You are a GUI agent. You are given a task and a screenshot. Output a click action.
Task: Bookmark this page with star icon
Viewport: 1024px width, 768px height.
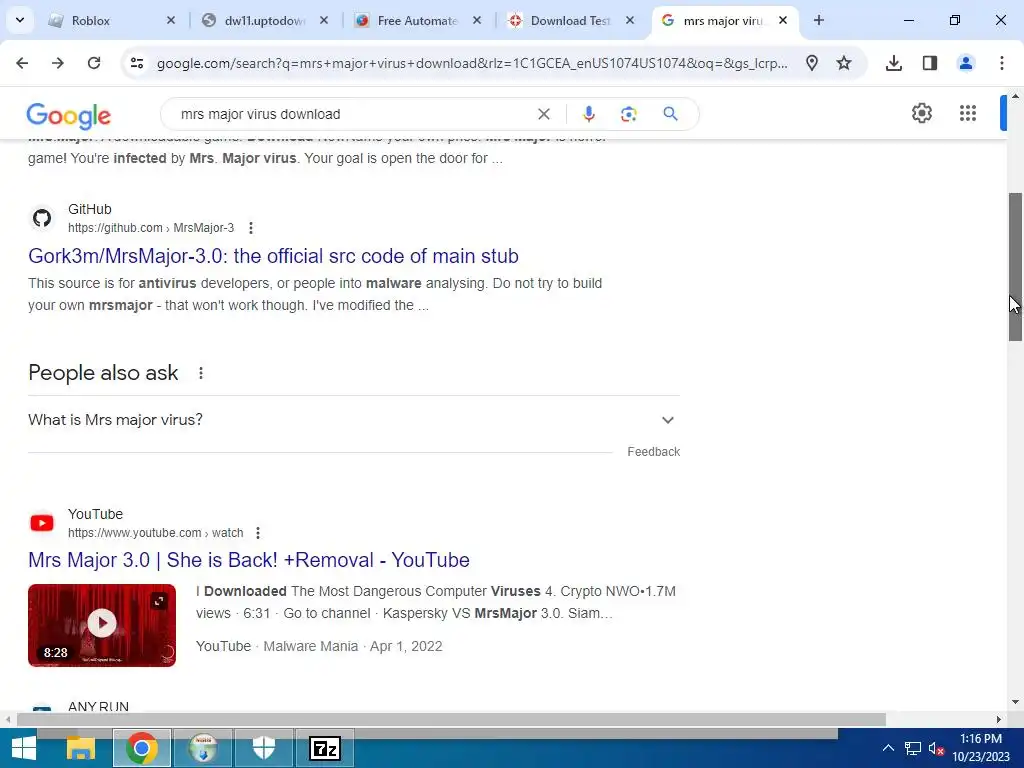844,63
